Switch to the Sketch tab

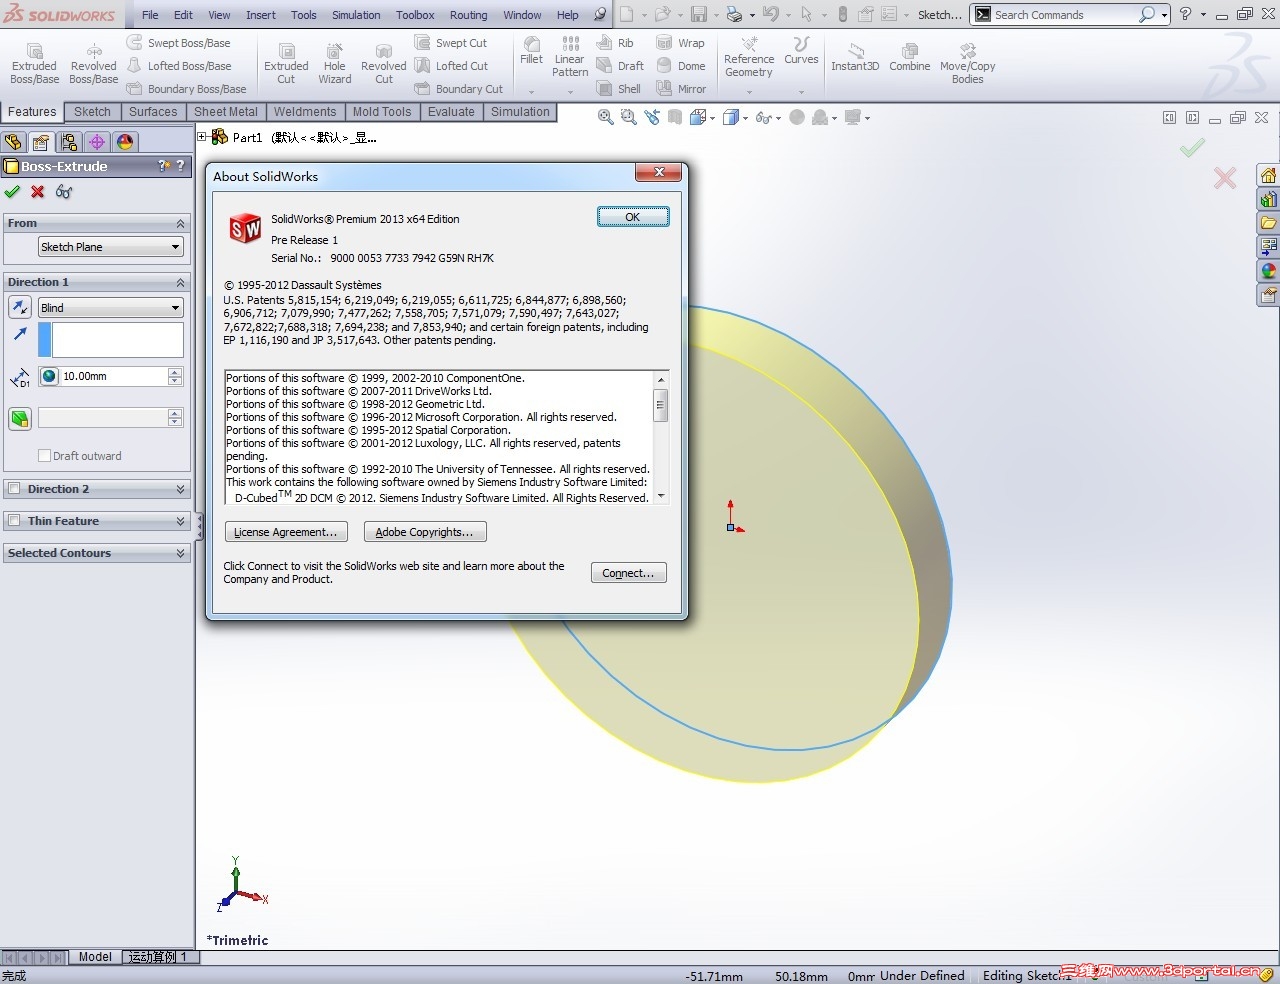[x=92, y=112]
